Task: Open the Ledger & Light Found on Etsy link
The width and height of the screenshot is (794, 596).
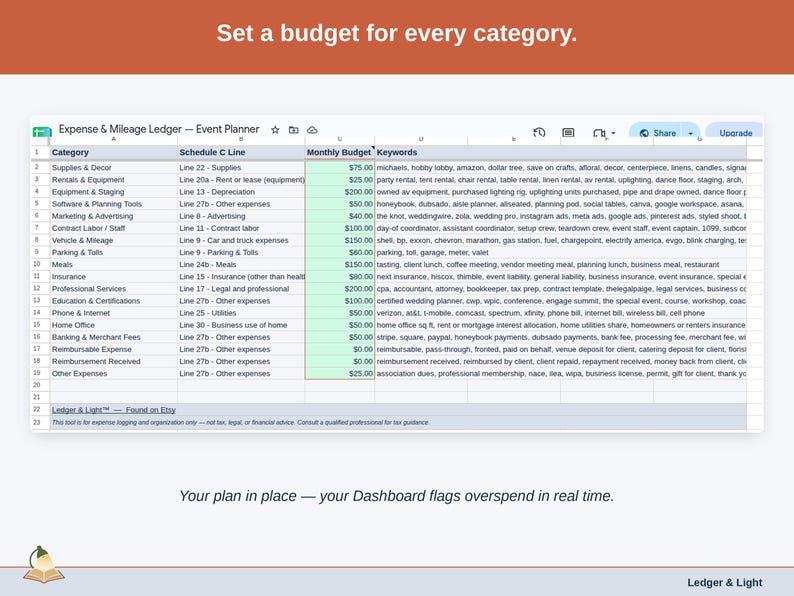Action: point(113,410)
